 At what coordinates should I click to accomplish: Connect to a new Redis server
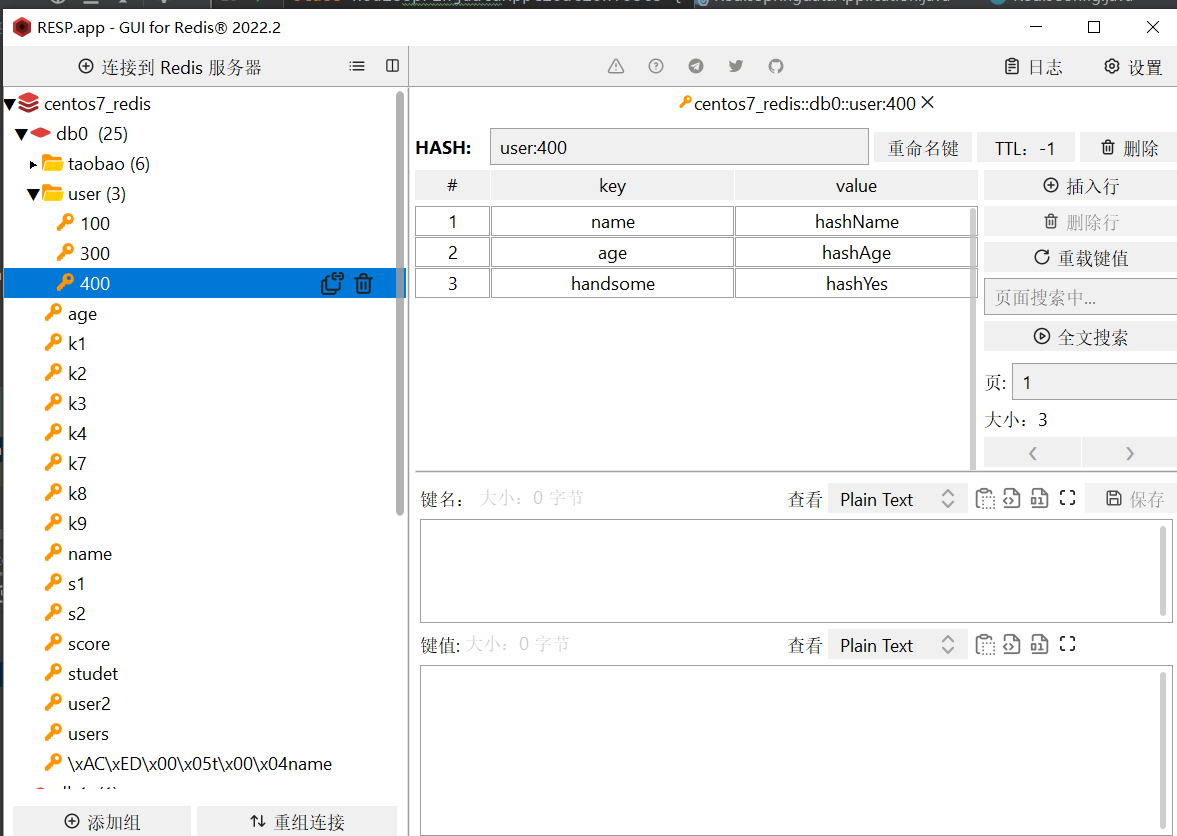point(170,67)
